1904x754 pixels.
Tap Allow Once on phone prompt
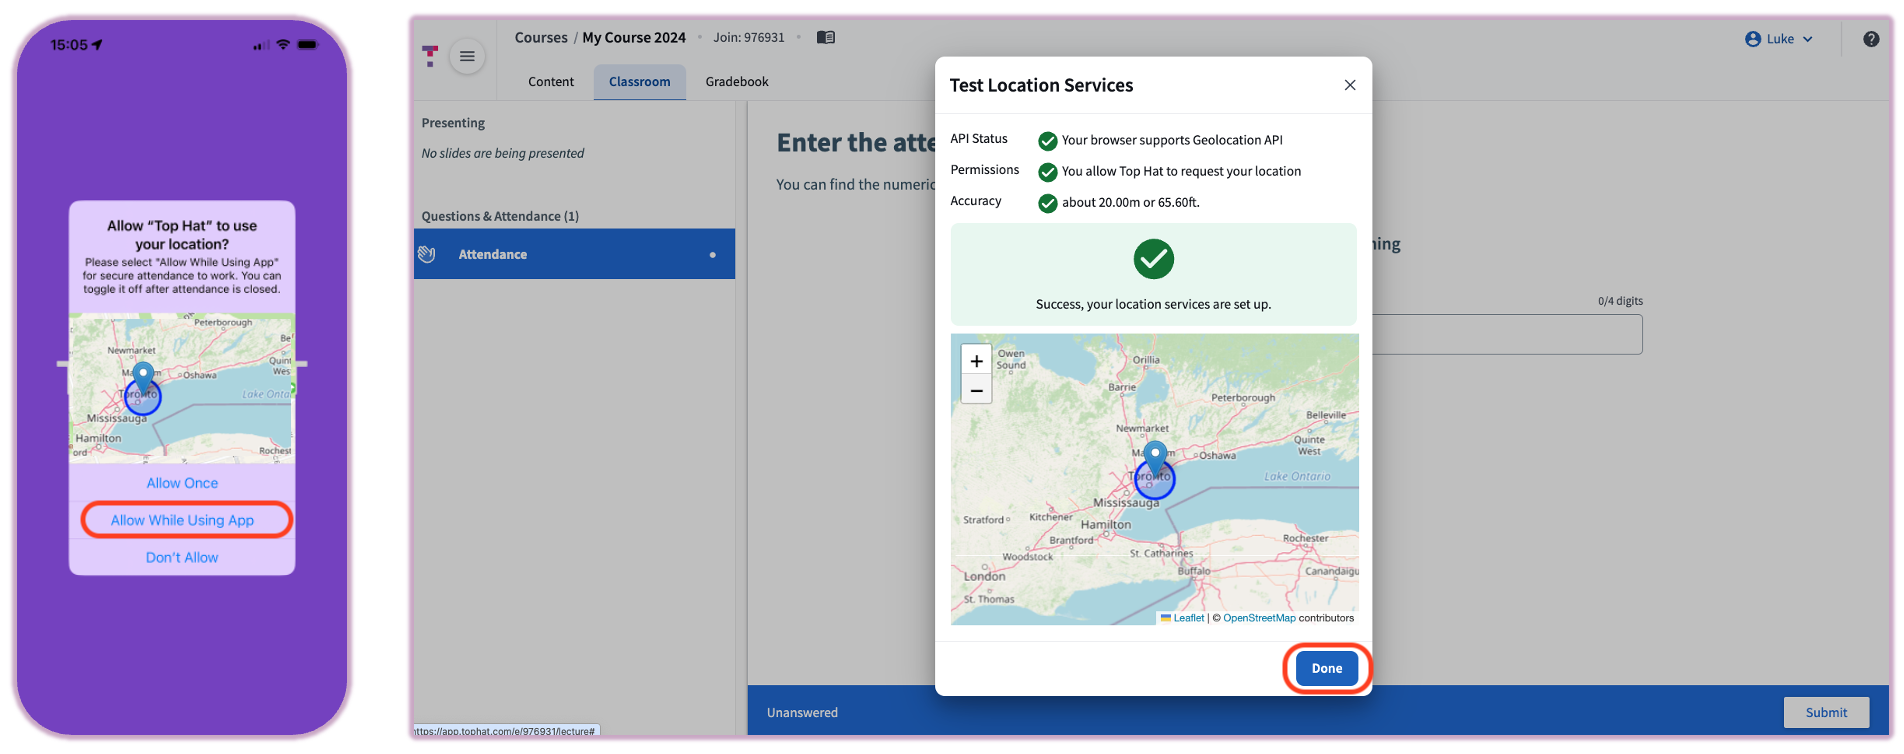(182, 483)
